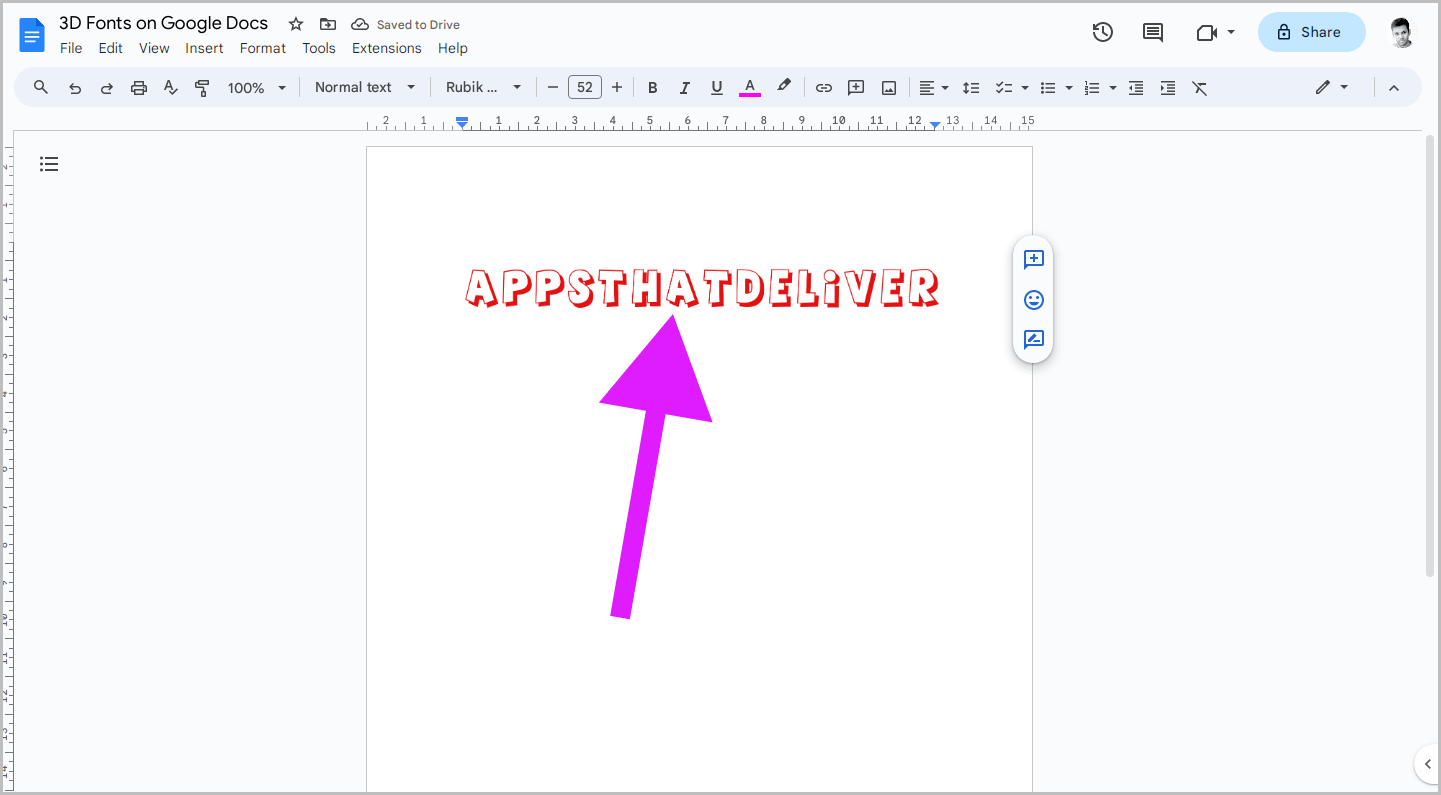The width and height of the screenshot is (1441, 795).
Task: Toggle bold formatting
Action: [653, 88]
